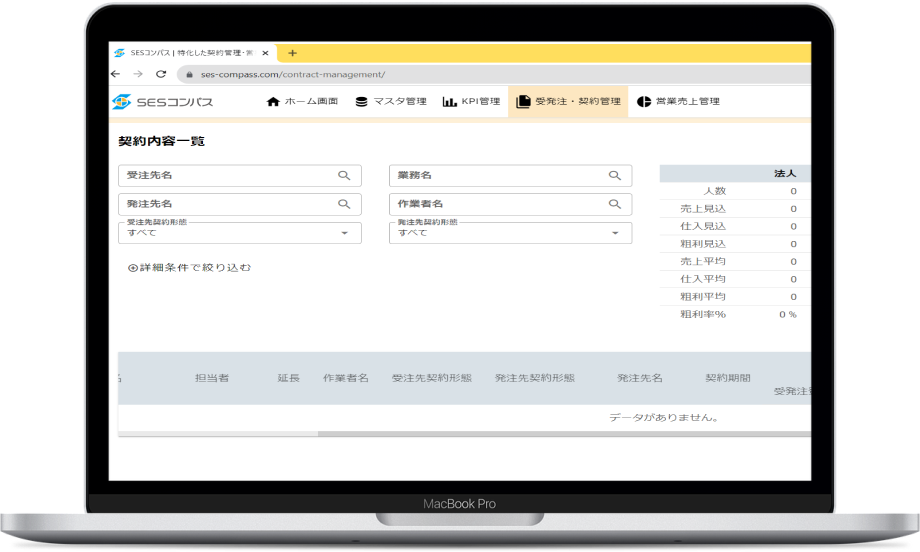Click the address bar URL
920x552 pixels.
click(x=293, y=74)
